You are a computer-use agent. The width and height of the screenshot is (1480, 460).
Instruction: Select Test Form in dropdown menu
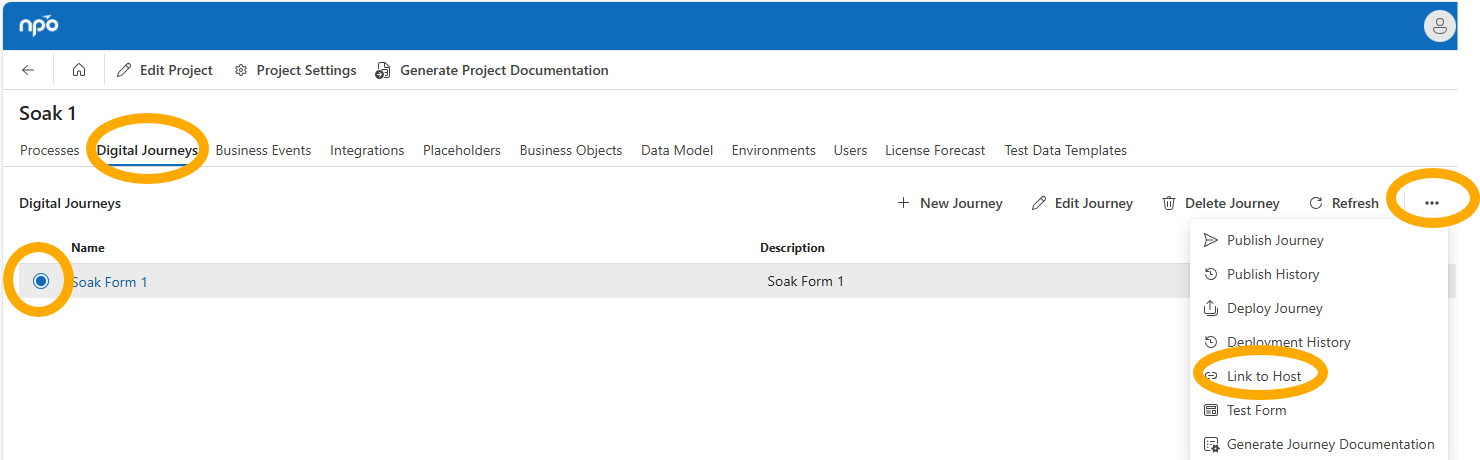pos(1256,410)
